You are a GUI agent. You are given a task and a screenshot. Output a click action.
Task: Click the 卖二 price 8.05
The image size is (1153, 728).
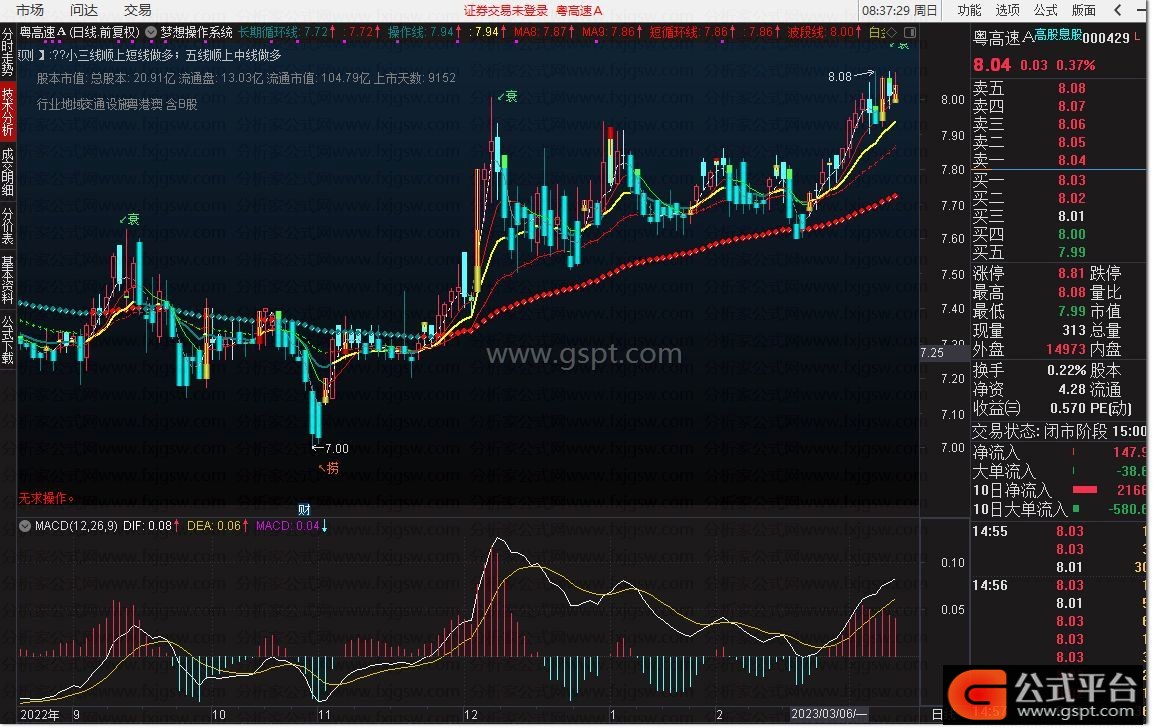coord(1071,142)
